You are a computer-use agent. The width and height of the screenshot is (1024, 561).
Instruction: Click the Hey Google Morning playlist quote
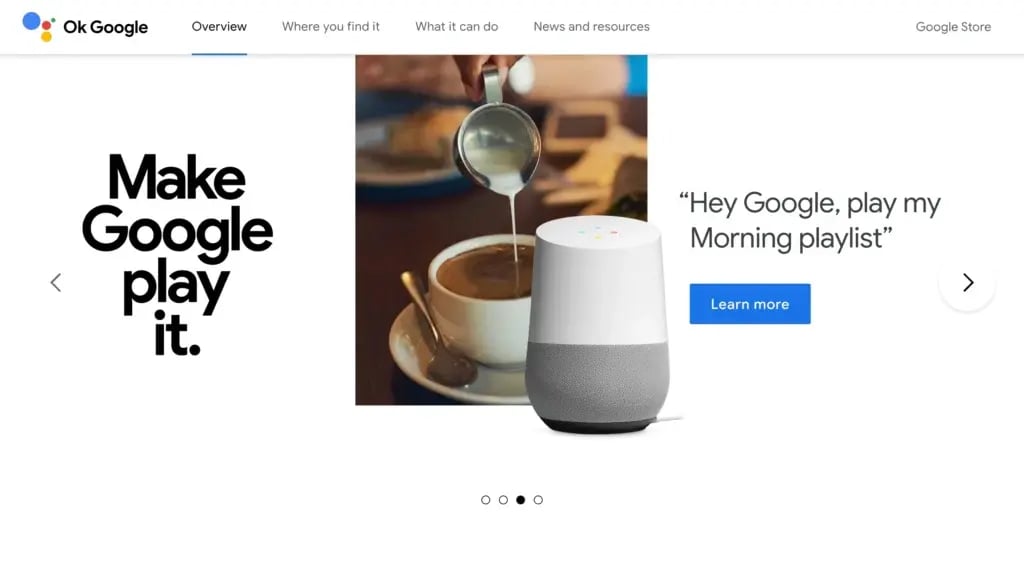(x=810, y=220)
